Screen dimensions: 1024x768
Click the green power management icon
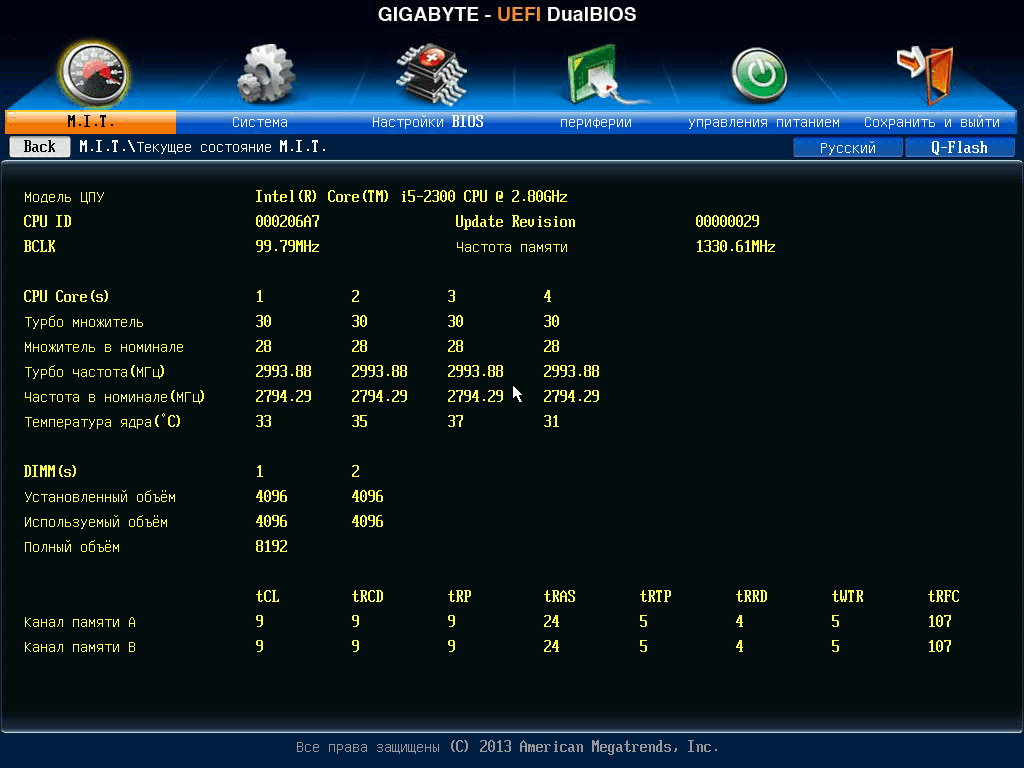(758, 75)
